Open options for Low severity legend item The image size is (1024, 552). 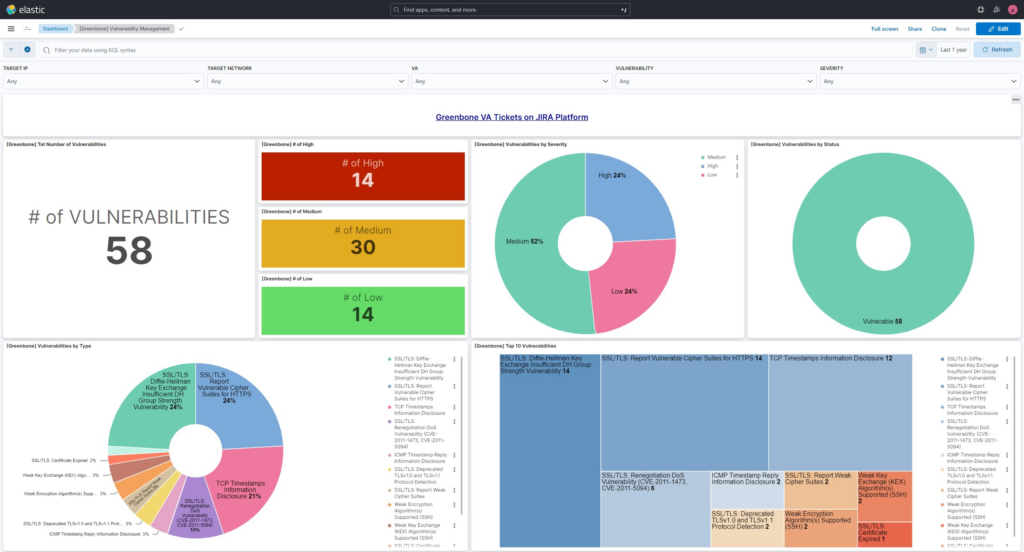[x=737, y=175]
